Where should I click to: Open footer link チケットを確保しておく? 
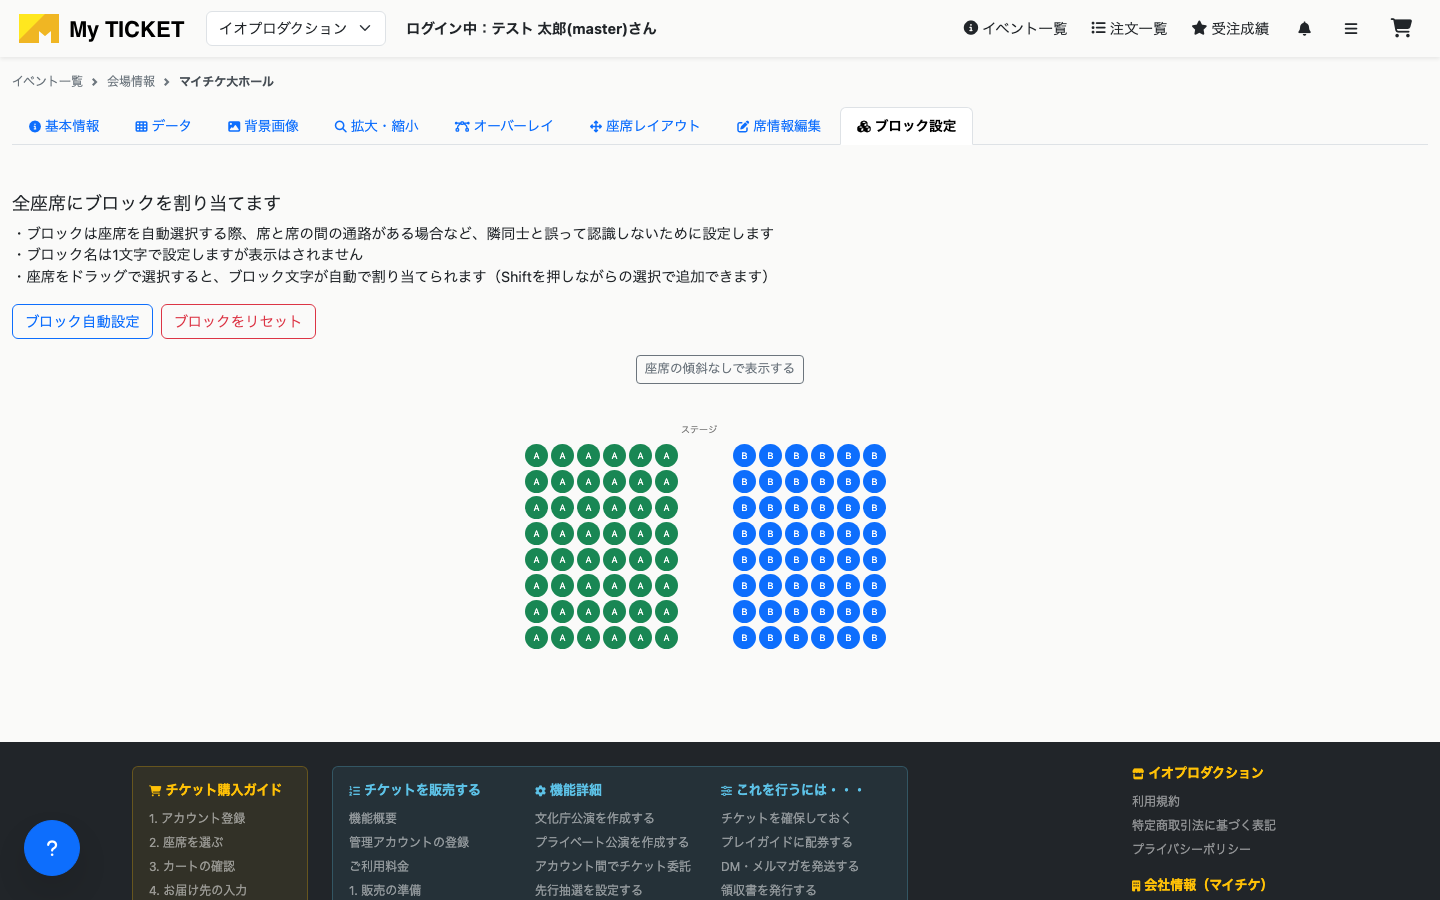[x=786, y=818]
